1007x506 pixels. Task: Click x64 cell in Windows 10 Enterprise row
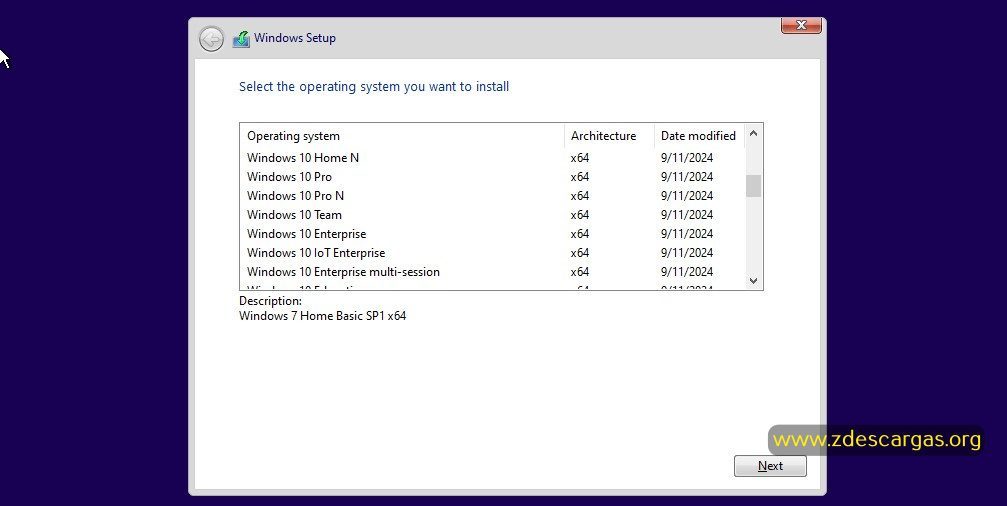[579, 234]
